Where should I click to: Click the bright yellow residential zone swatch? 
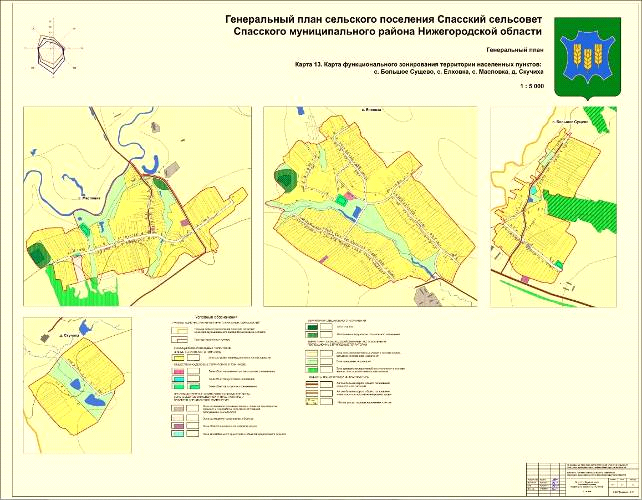click(x=179, y=358)
